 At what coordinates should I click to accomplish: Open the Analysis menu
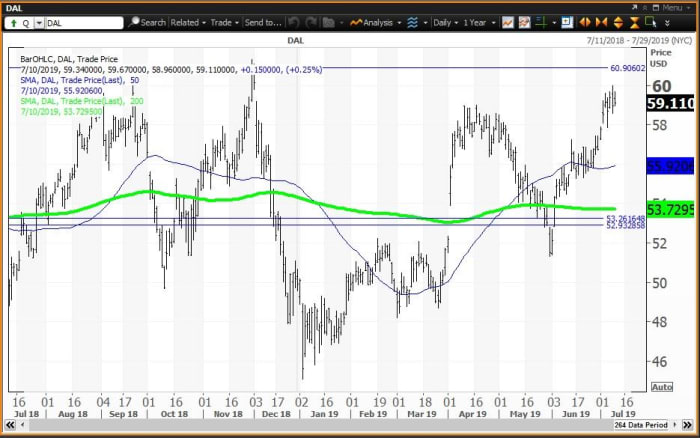[x=378, y=22]
